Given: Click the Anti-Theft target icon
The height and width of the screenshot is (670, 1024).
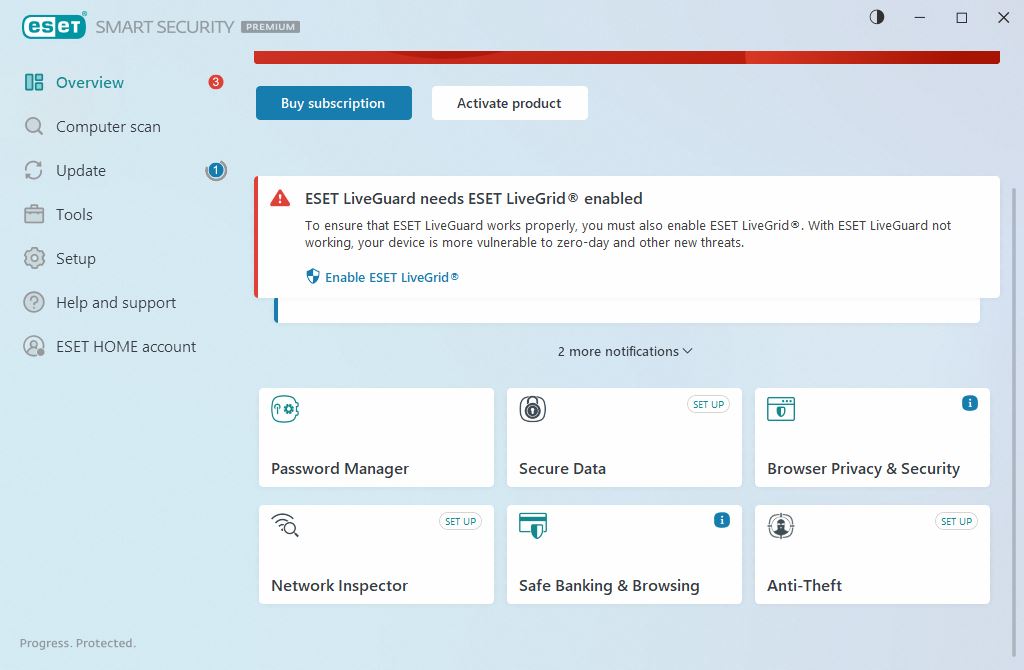Looking at the screenshot, I should 781,526.
